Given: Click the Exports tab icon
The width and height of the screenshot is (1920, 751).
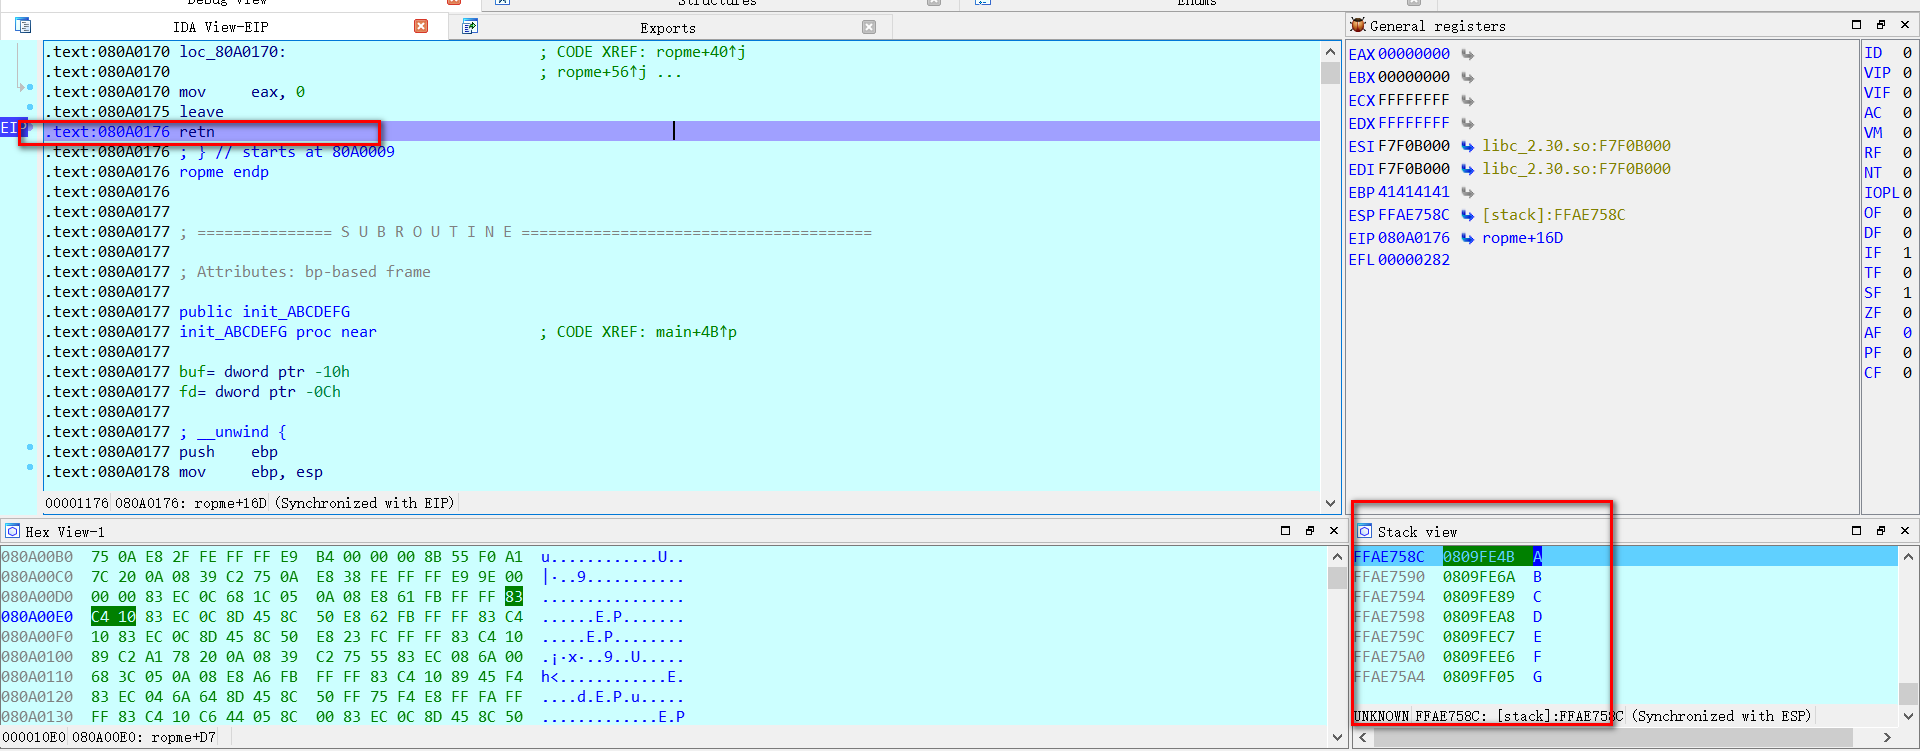Looking at the screenshot, I should [470, 27].
